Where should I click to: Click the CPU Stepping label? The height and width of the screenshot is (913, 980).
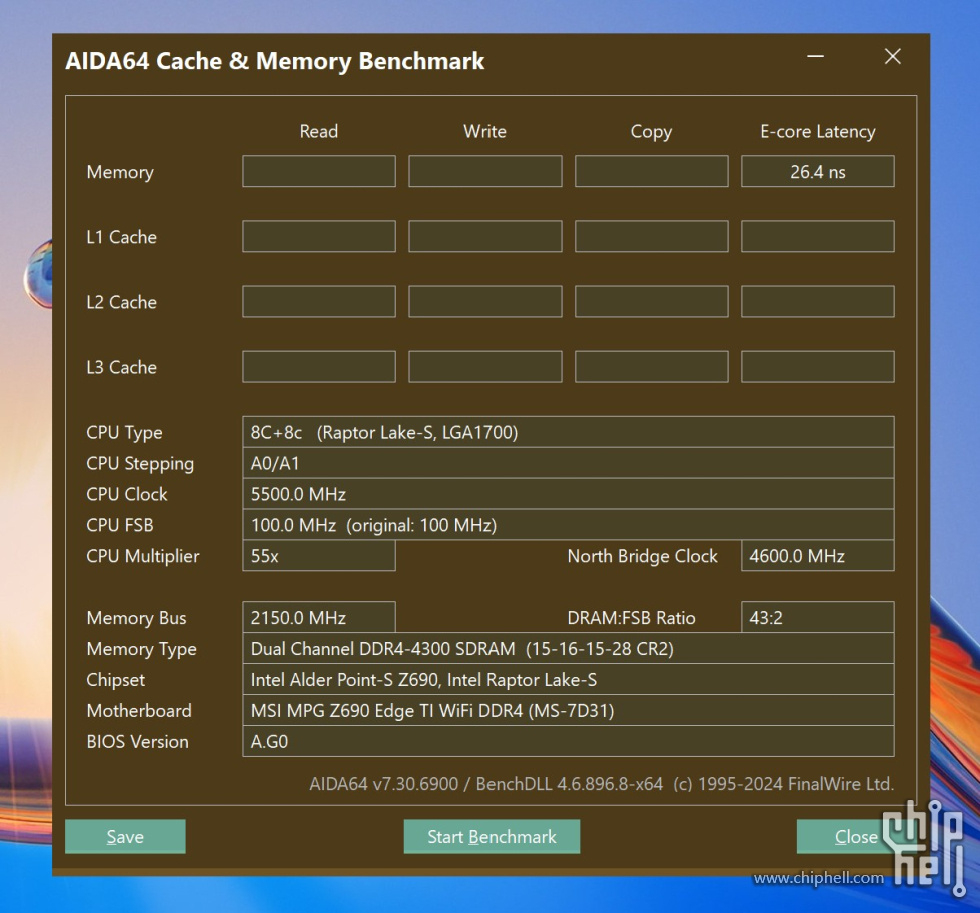[140, 464]
